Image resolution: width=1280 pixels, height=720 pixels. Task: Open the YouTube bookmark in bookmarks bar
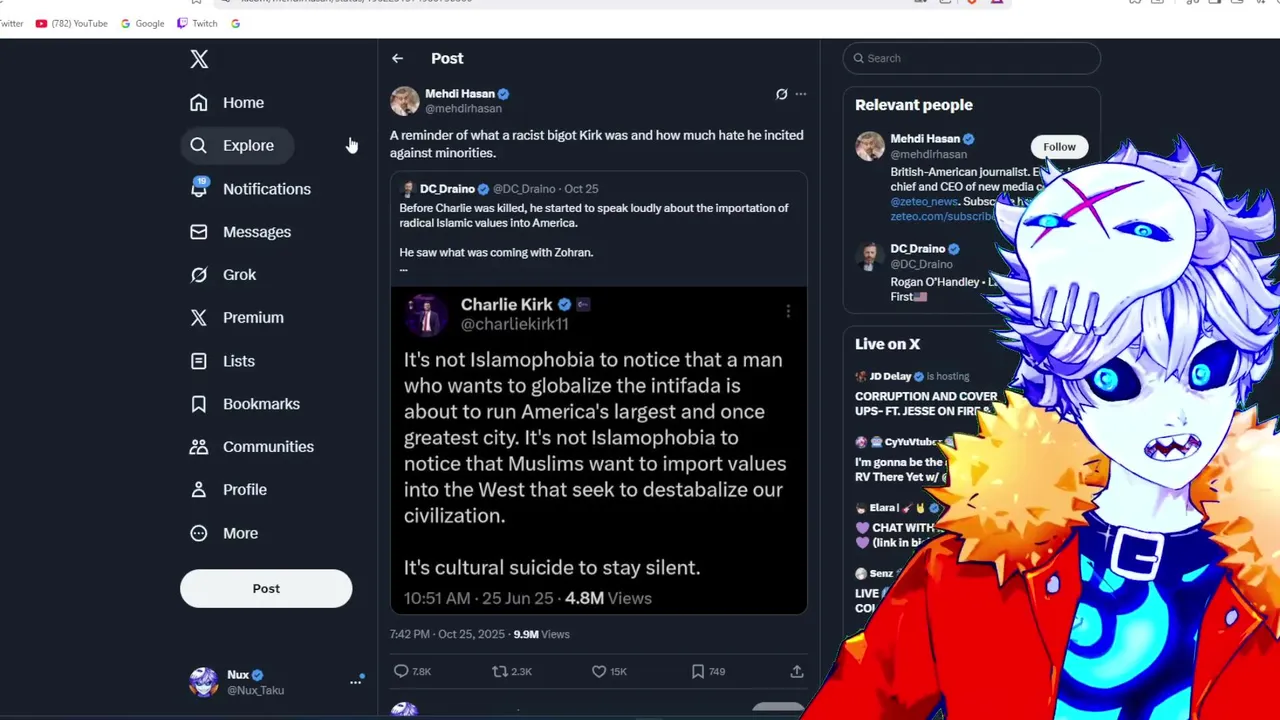[x=71, y=23]
